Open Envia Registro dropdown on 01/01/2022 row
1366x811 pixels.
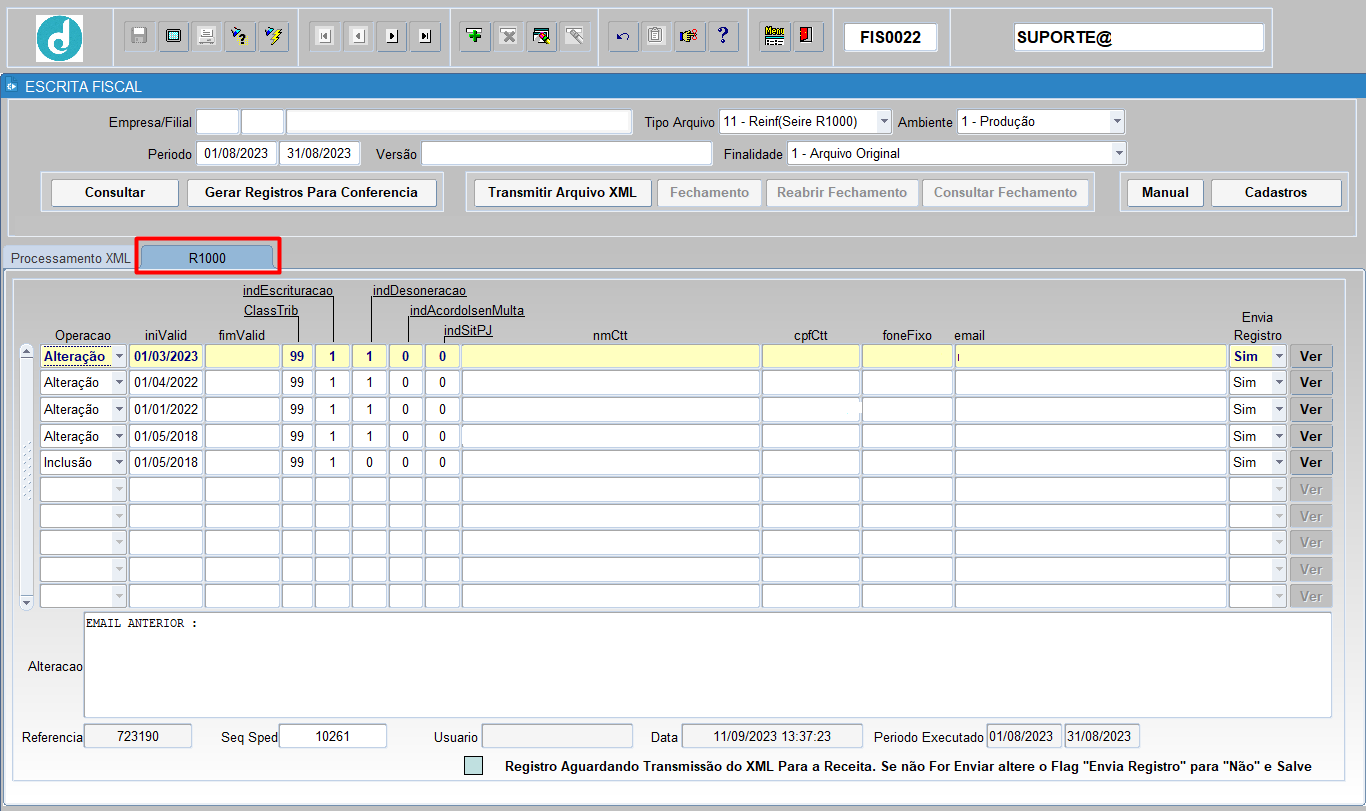coord(1278,410)
